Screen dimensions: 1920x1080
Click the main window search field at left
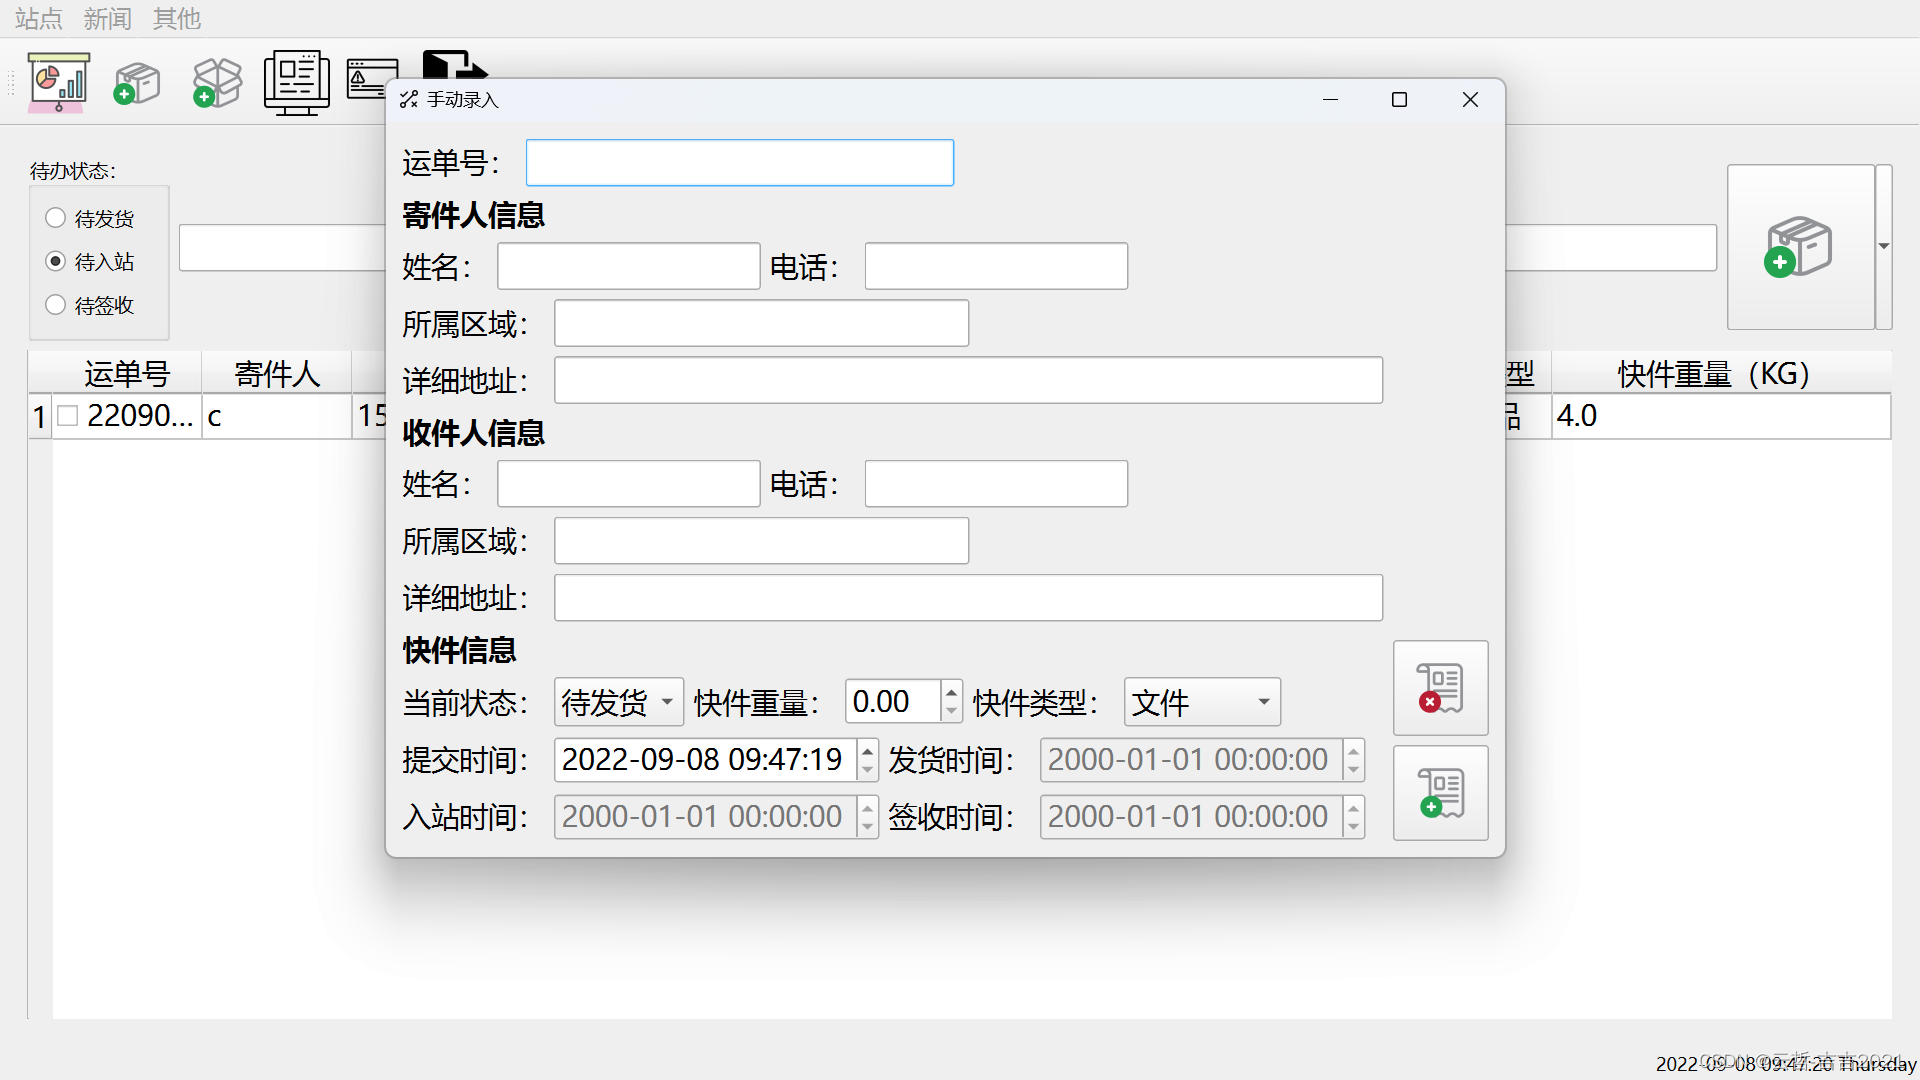click(283, 248)
